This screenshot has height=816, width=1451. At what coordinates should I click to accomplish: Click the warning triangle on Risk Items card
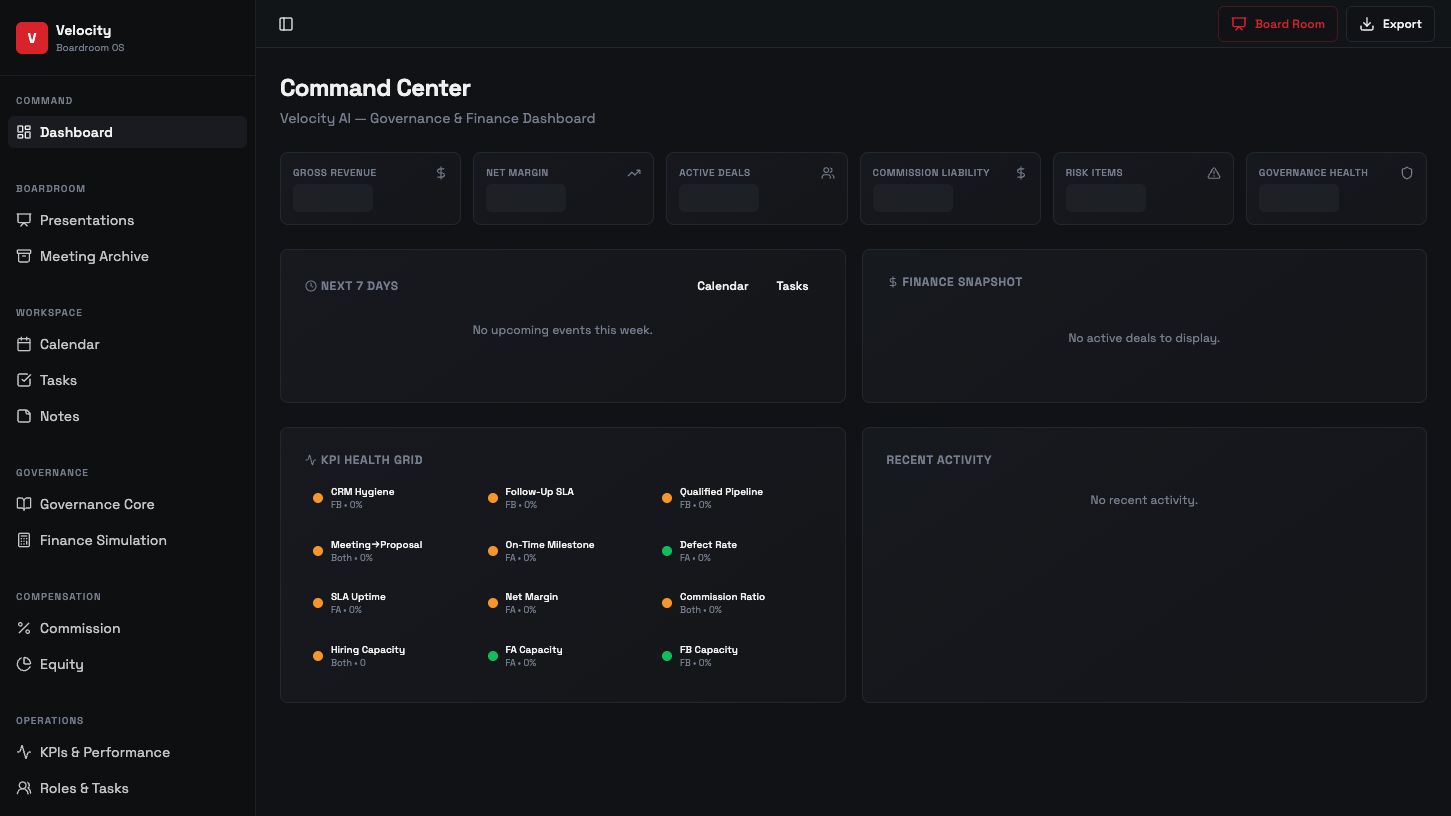[x=1214, y=173]
